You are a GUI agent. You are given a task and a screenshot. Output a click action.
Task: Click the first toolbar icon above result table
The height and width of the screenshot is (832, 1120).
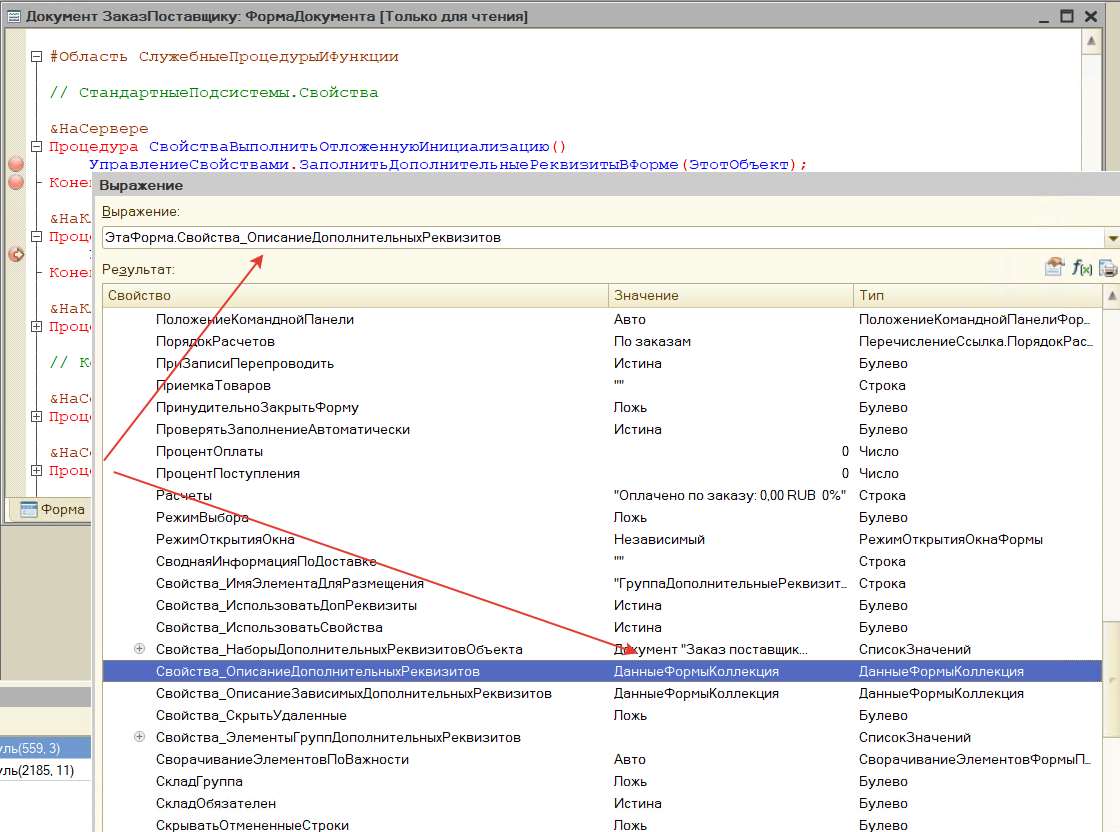coord(1054,267)
